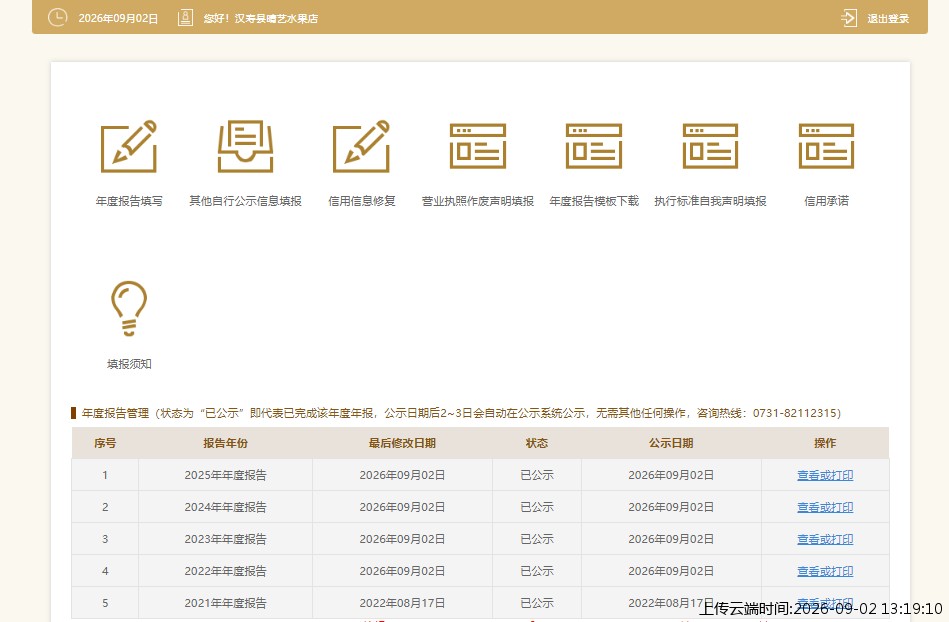Viewport: 949px width, 622px height.
Task: Click 信用信息修复 label
Action: pyautogui.click(x=361, y=201)
